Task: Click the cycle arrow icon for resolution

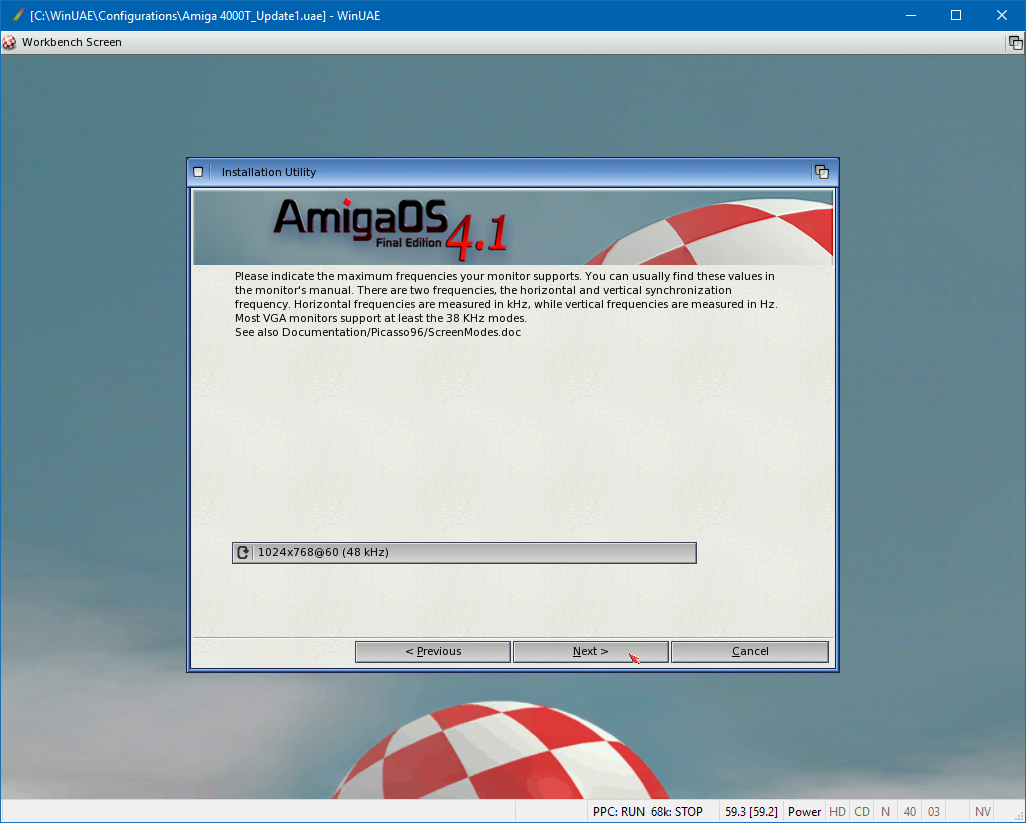Action: click(243, 552)
